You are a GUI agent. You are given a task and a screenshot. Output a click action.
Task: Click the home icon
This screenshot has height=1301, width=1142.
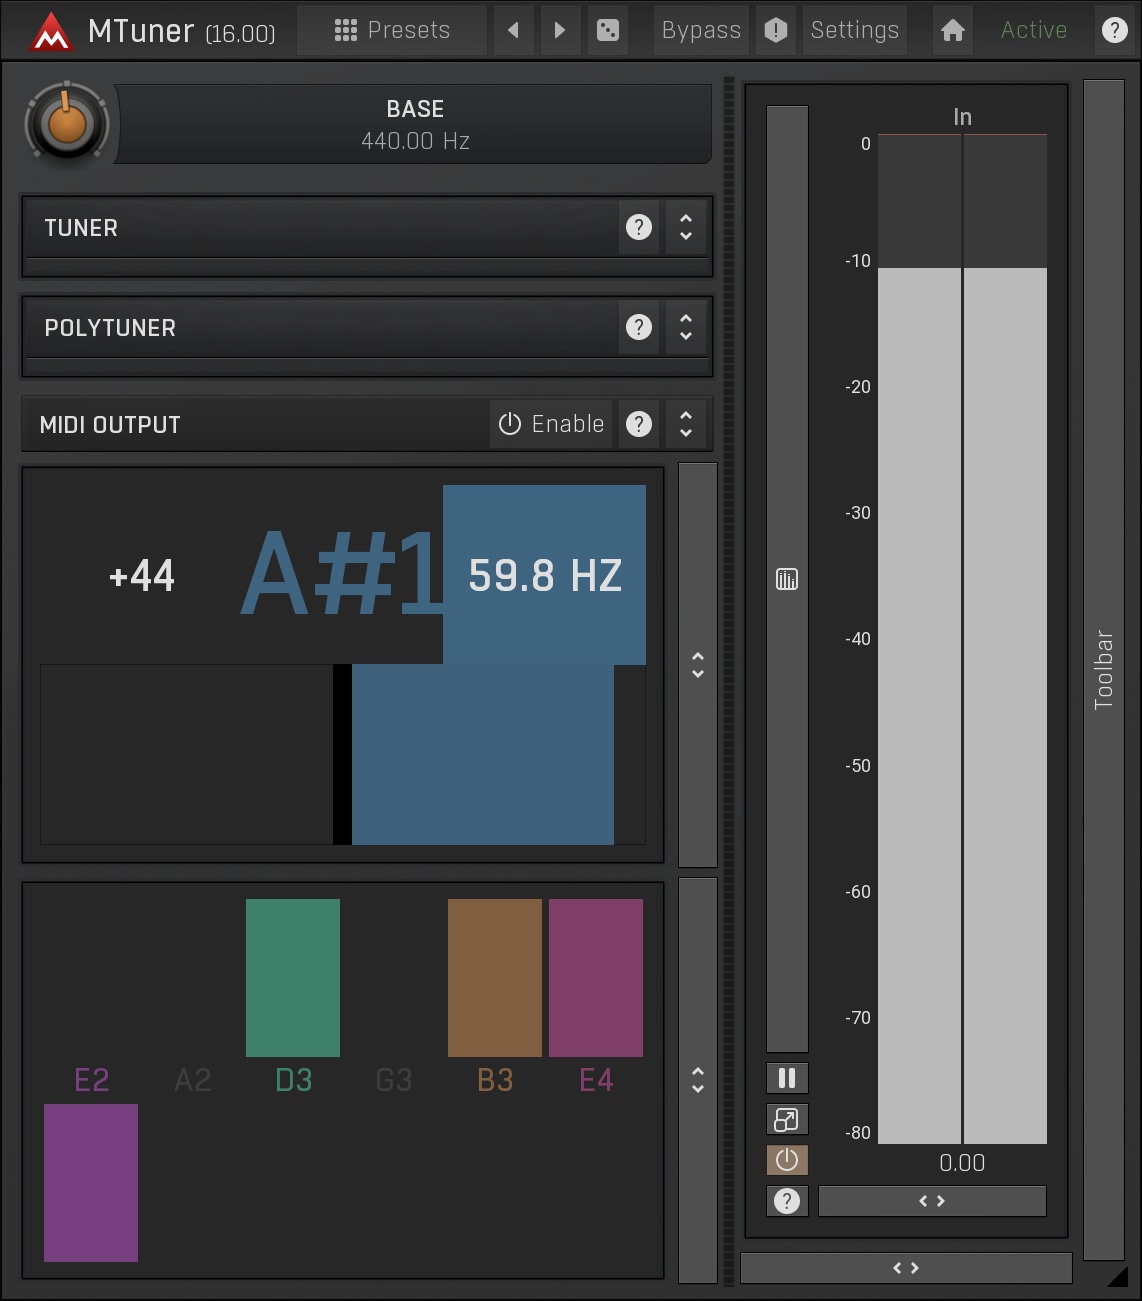[x=953, y=30]
